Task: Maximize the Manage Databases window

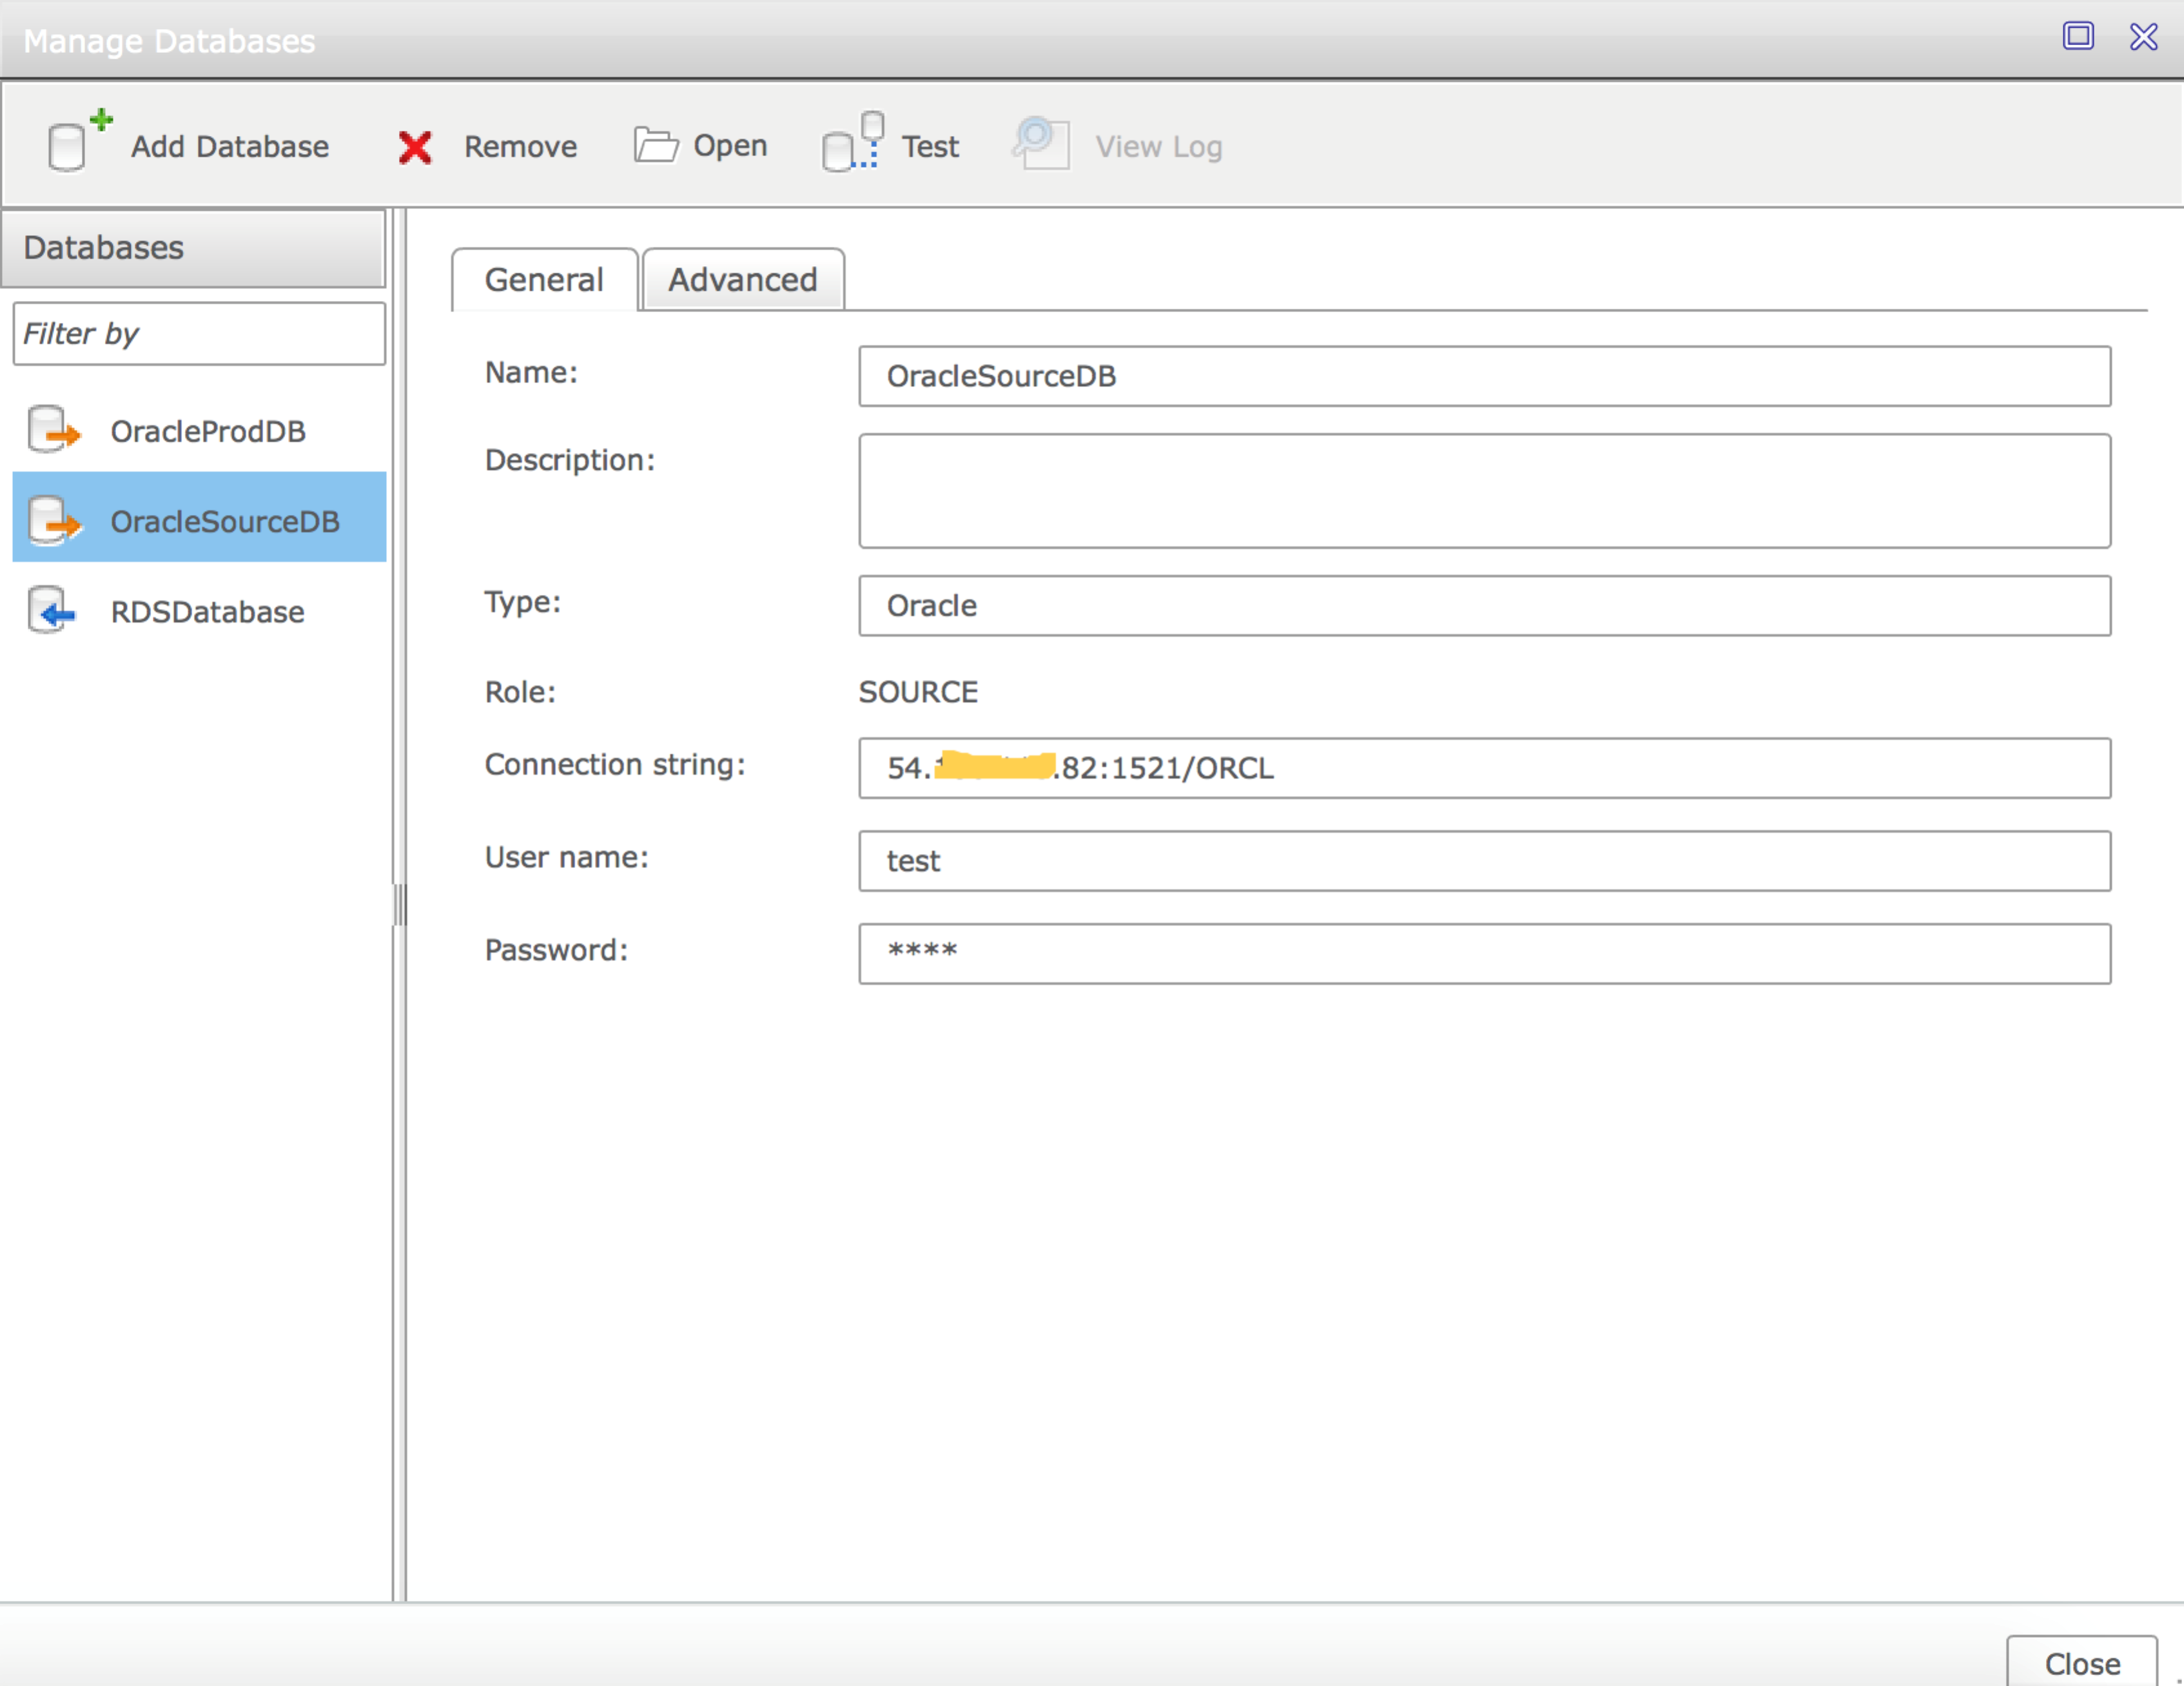Action: [x=2078, y=36]
